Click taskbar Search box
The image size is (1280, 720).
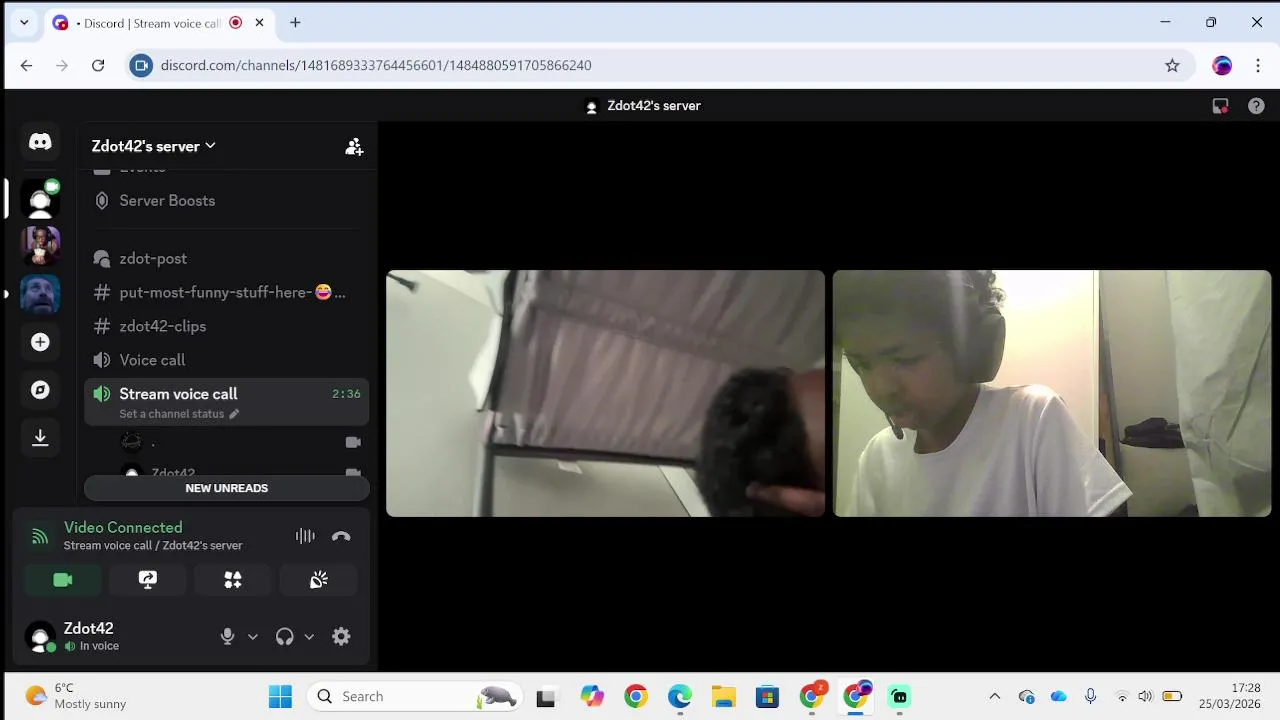(x=414, y=696)
